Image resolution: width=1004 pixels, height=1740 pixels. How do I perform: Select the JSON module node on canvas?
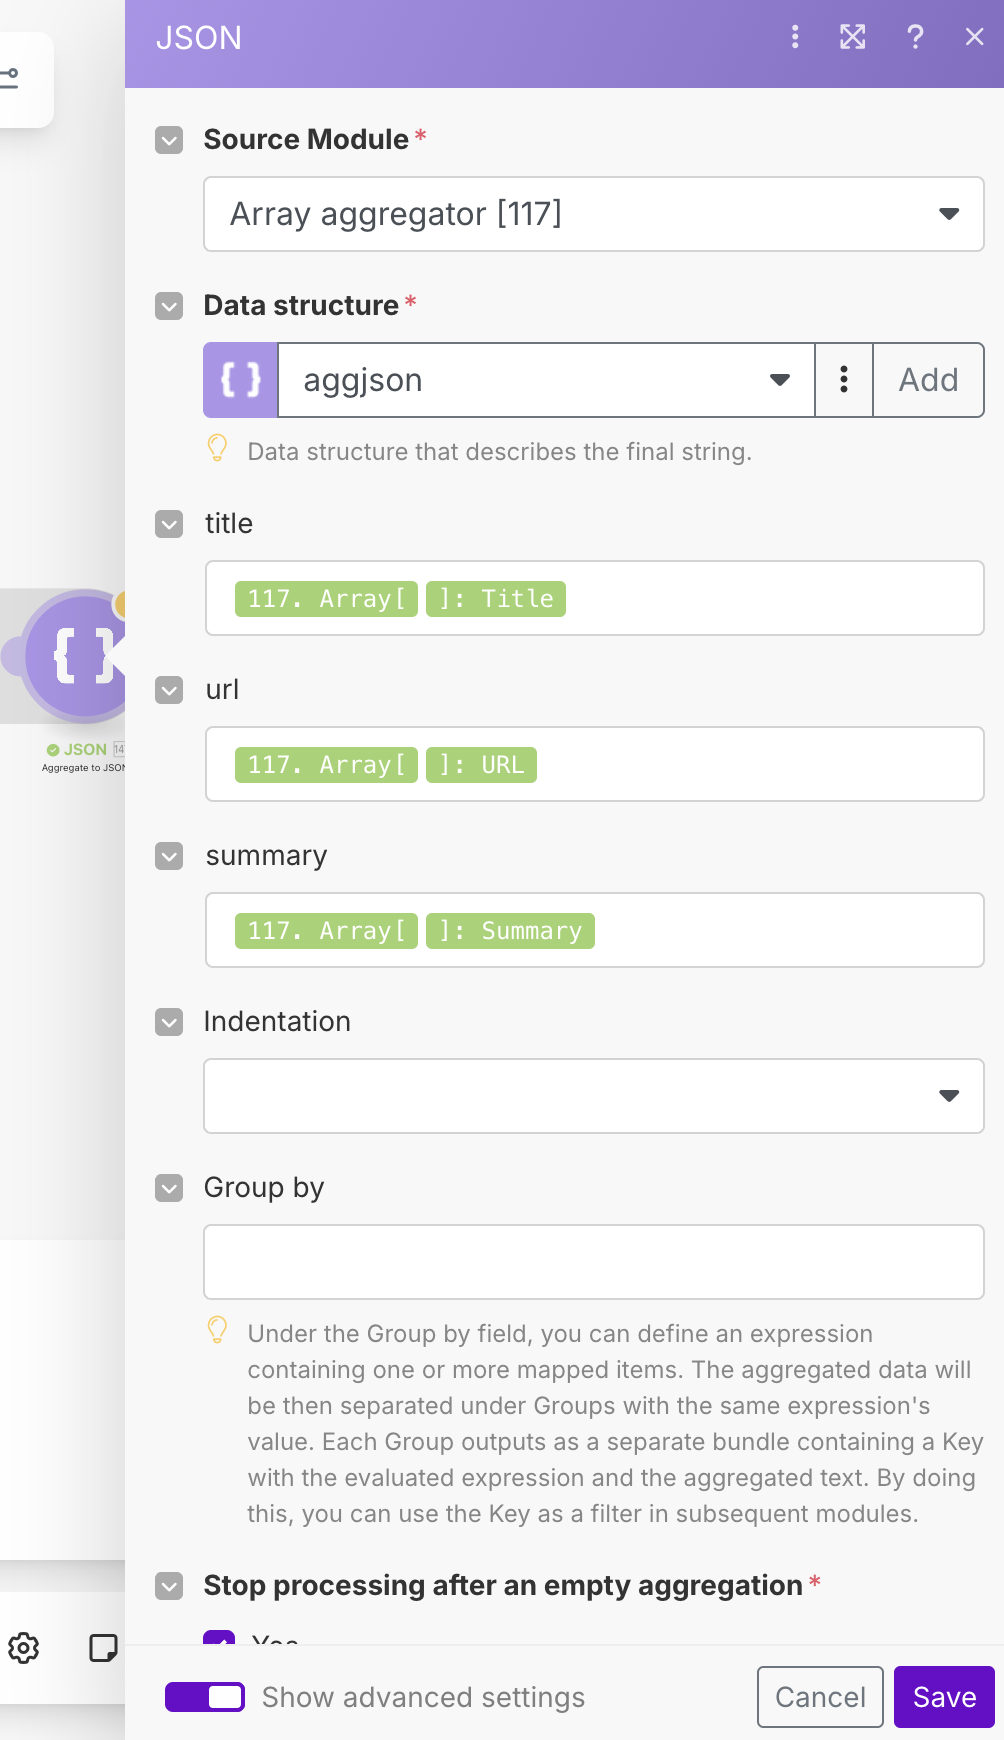[x=80, y=656]
